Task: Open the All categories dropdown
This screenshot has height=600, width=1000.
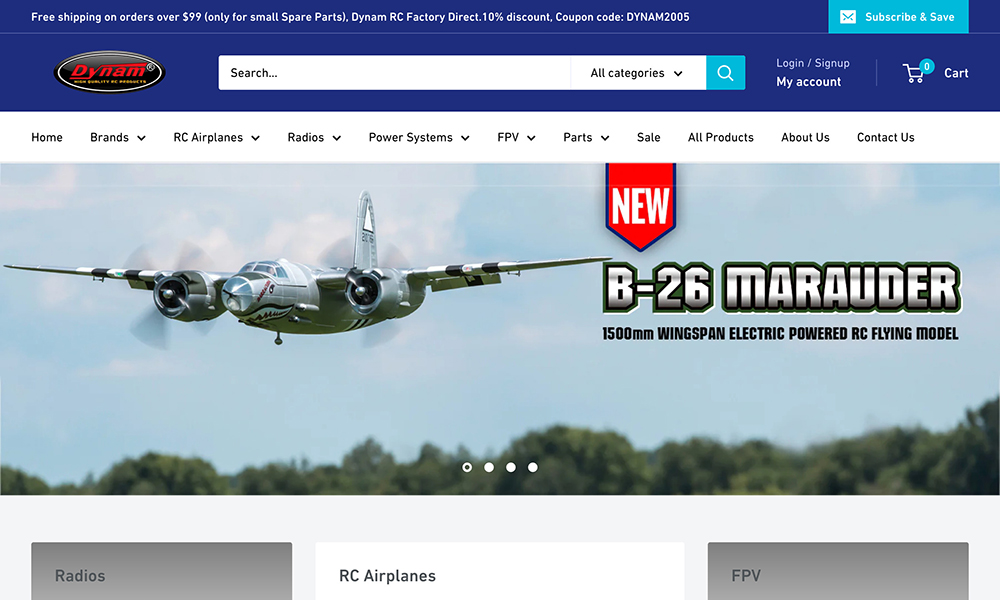Action: (x=637, y=73)
